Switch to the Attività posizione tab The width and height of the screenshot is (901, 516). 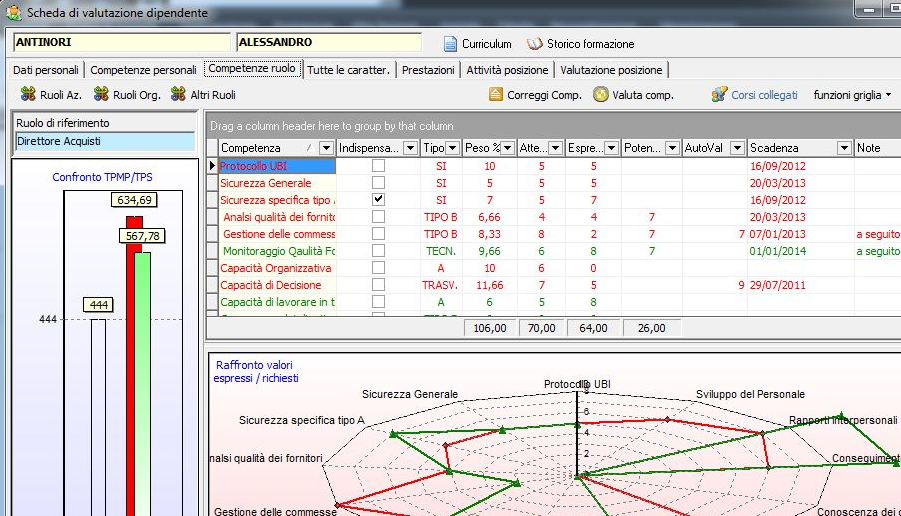(x=507, y=70)
